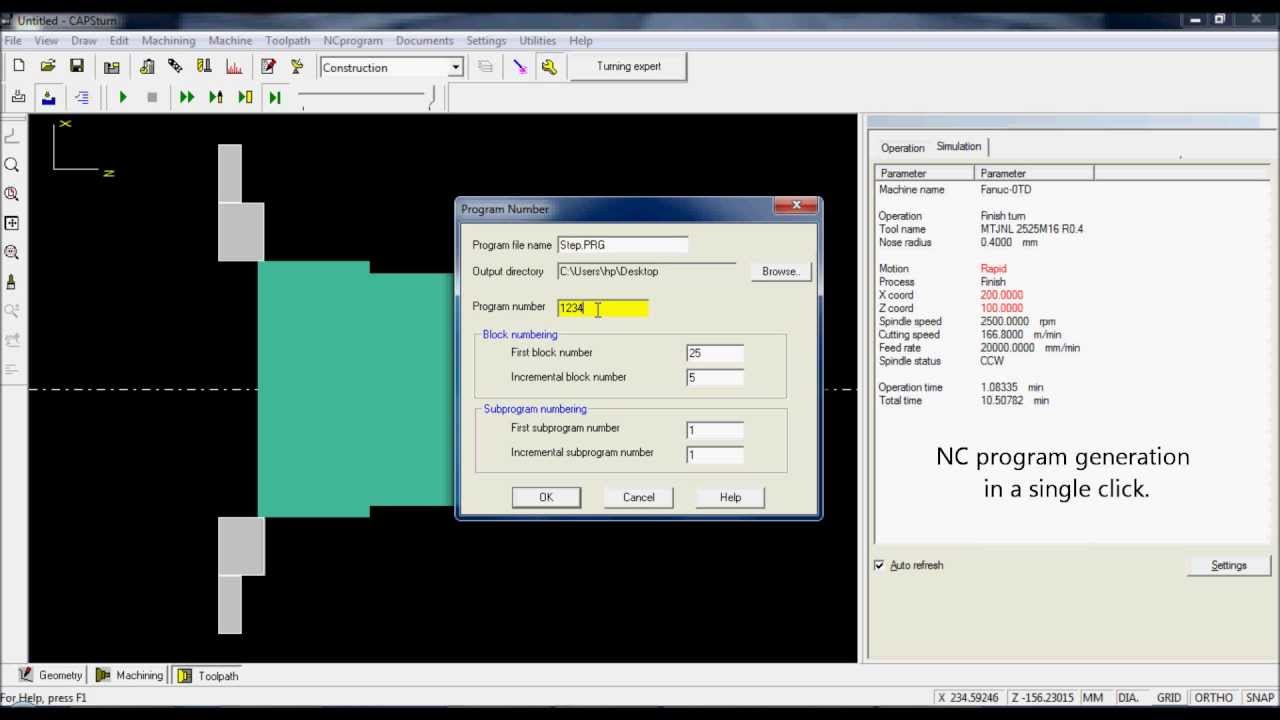Click the fit-all four-arrows icon
Viewport: 1280px width, 720px height.
[x=12, y=223]
